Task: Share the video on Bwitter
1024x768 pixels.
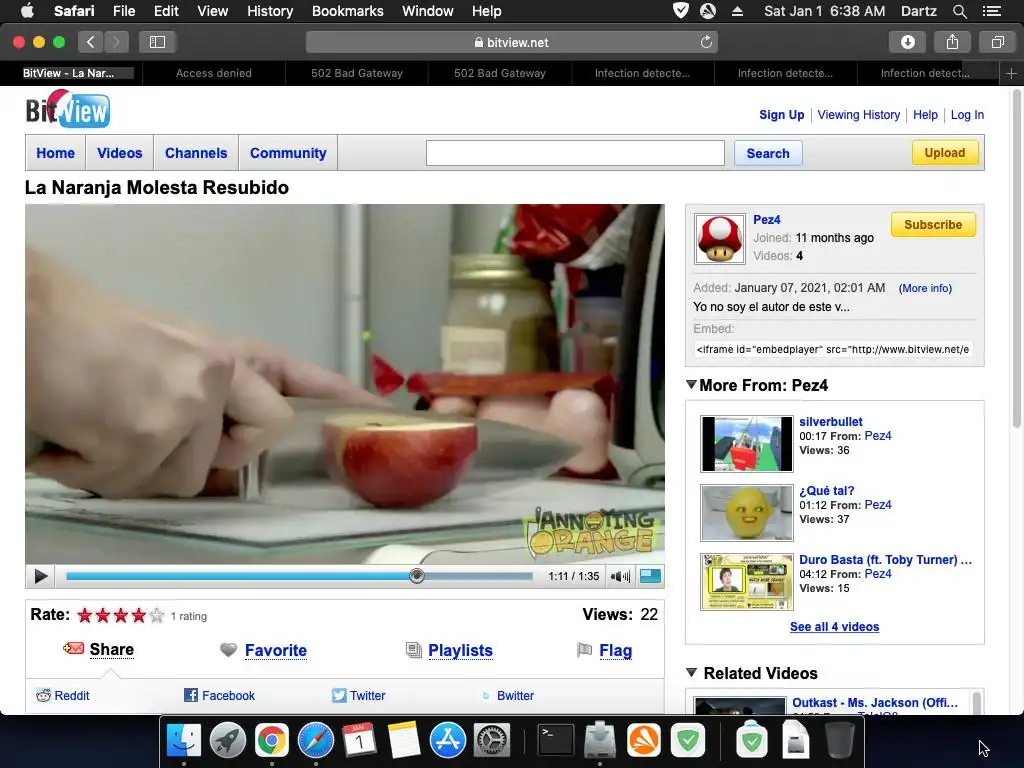Action: (x=508, y=696)
